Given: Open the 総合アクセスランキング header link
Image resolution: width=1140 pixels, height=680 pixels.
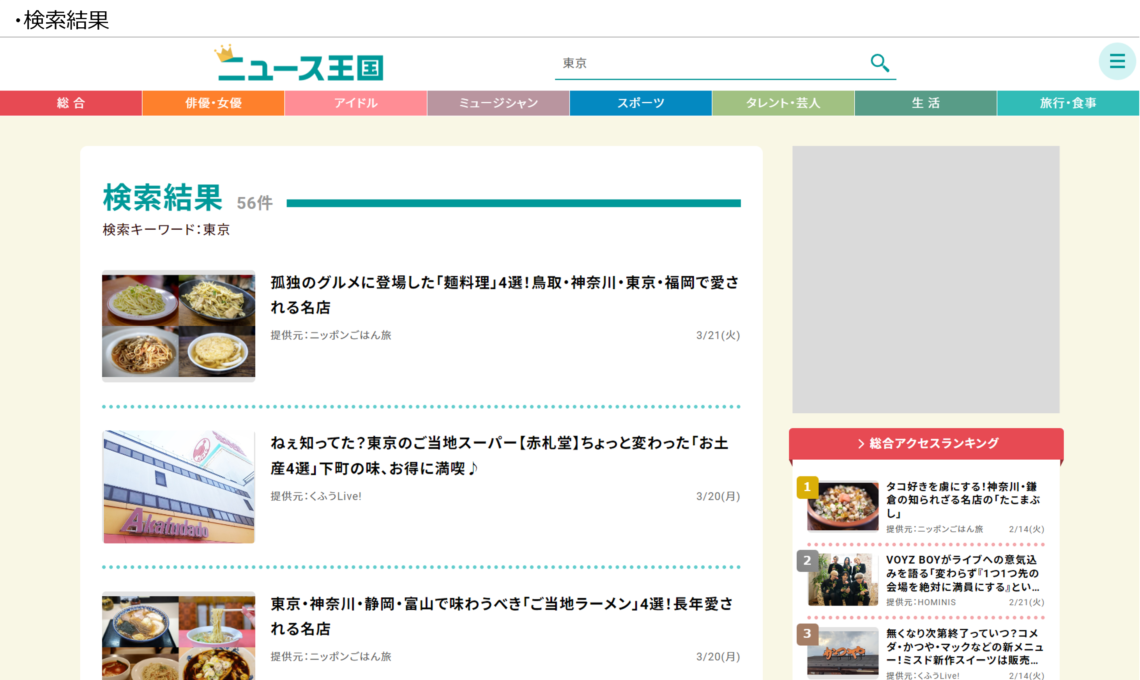Looking at the screenshot, I should click(926, 444).
